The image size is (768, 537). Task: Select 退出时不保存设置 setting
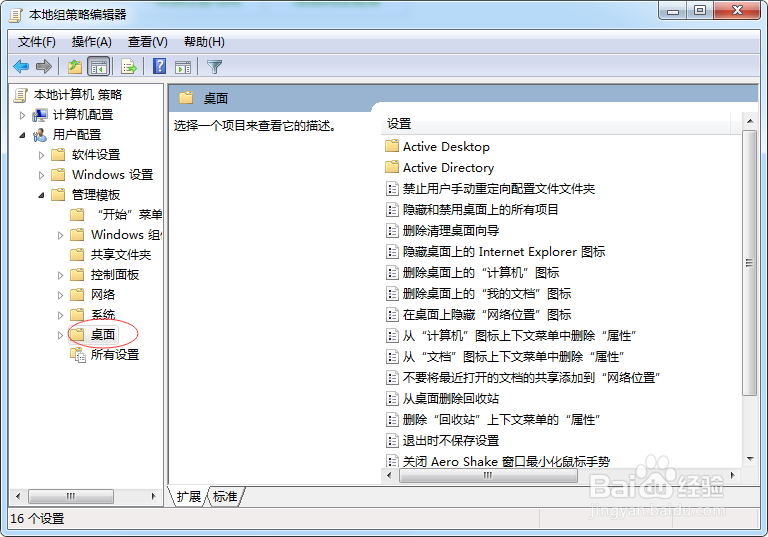(443, 441)
